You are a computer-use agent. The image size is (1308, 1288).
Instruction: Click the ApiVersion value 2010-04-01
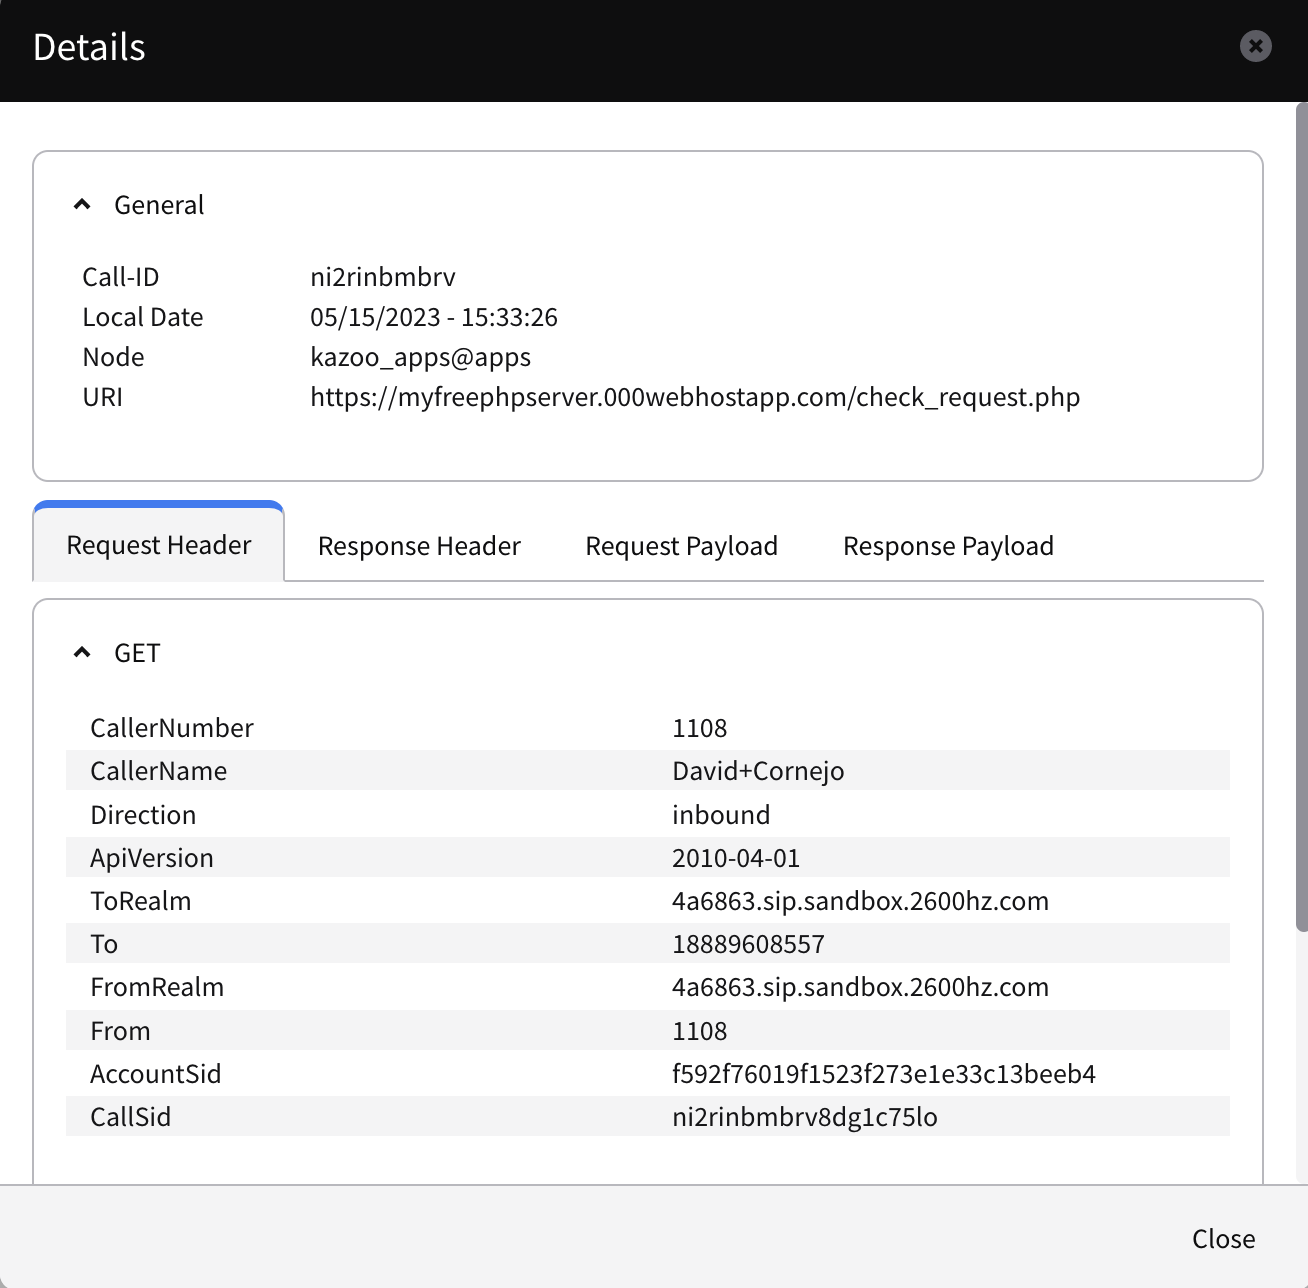[735, 858]
